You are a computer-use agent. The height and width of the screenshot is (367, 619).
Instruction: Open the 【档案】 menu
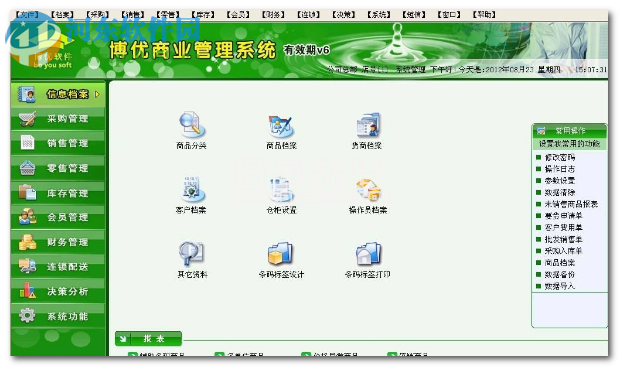tap(62, 15)
